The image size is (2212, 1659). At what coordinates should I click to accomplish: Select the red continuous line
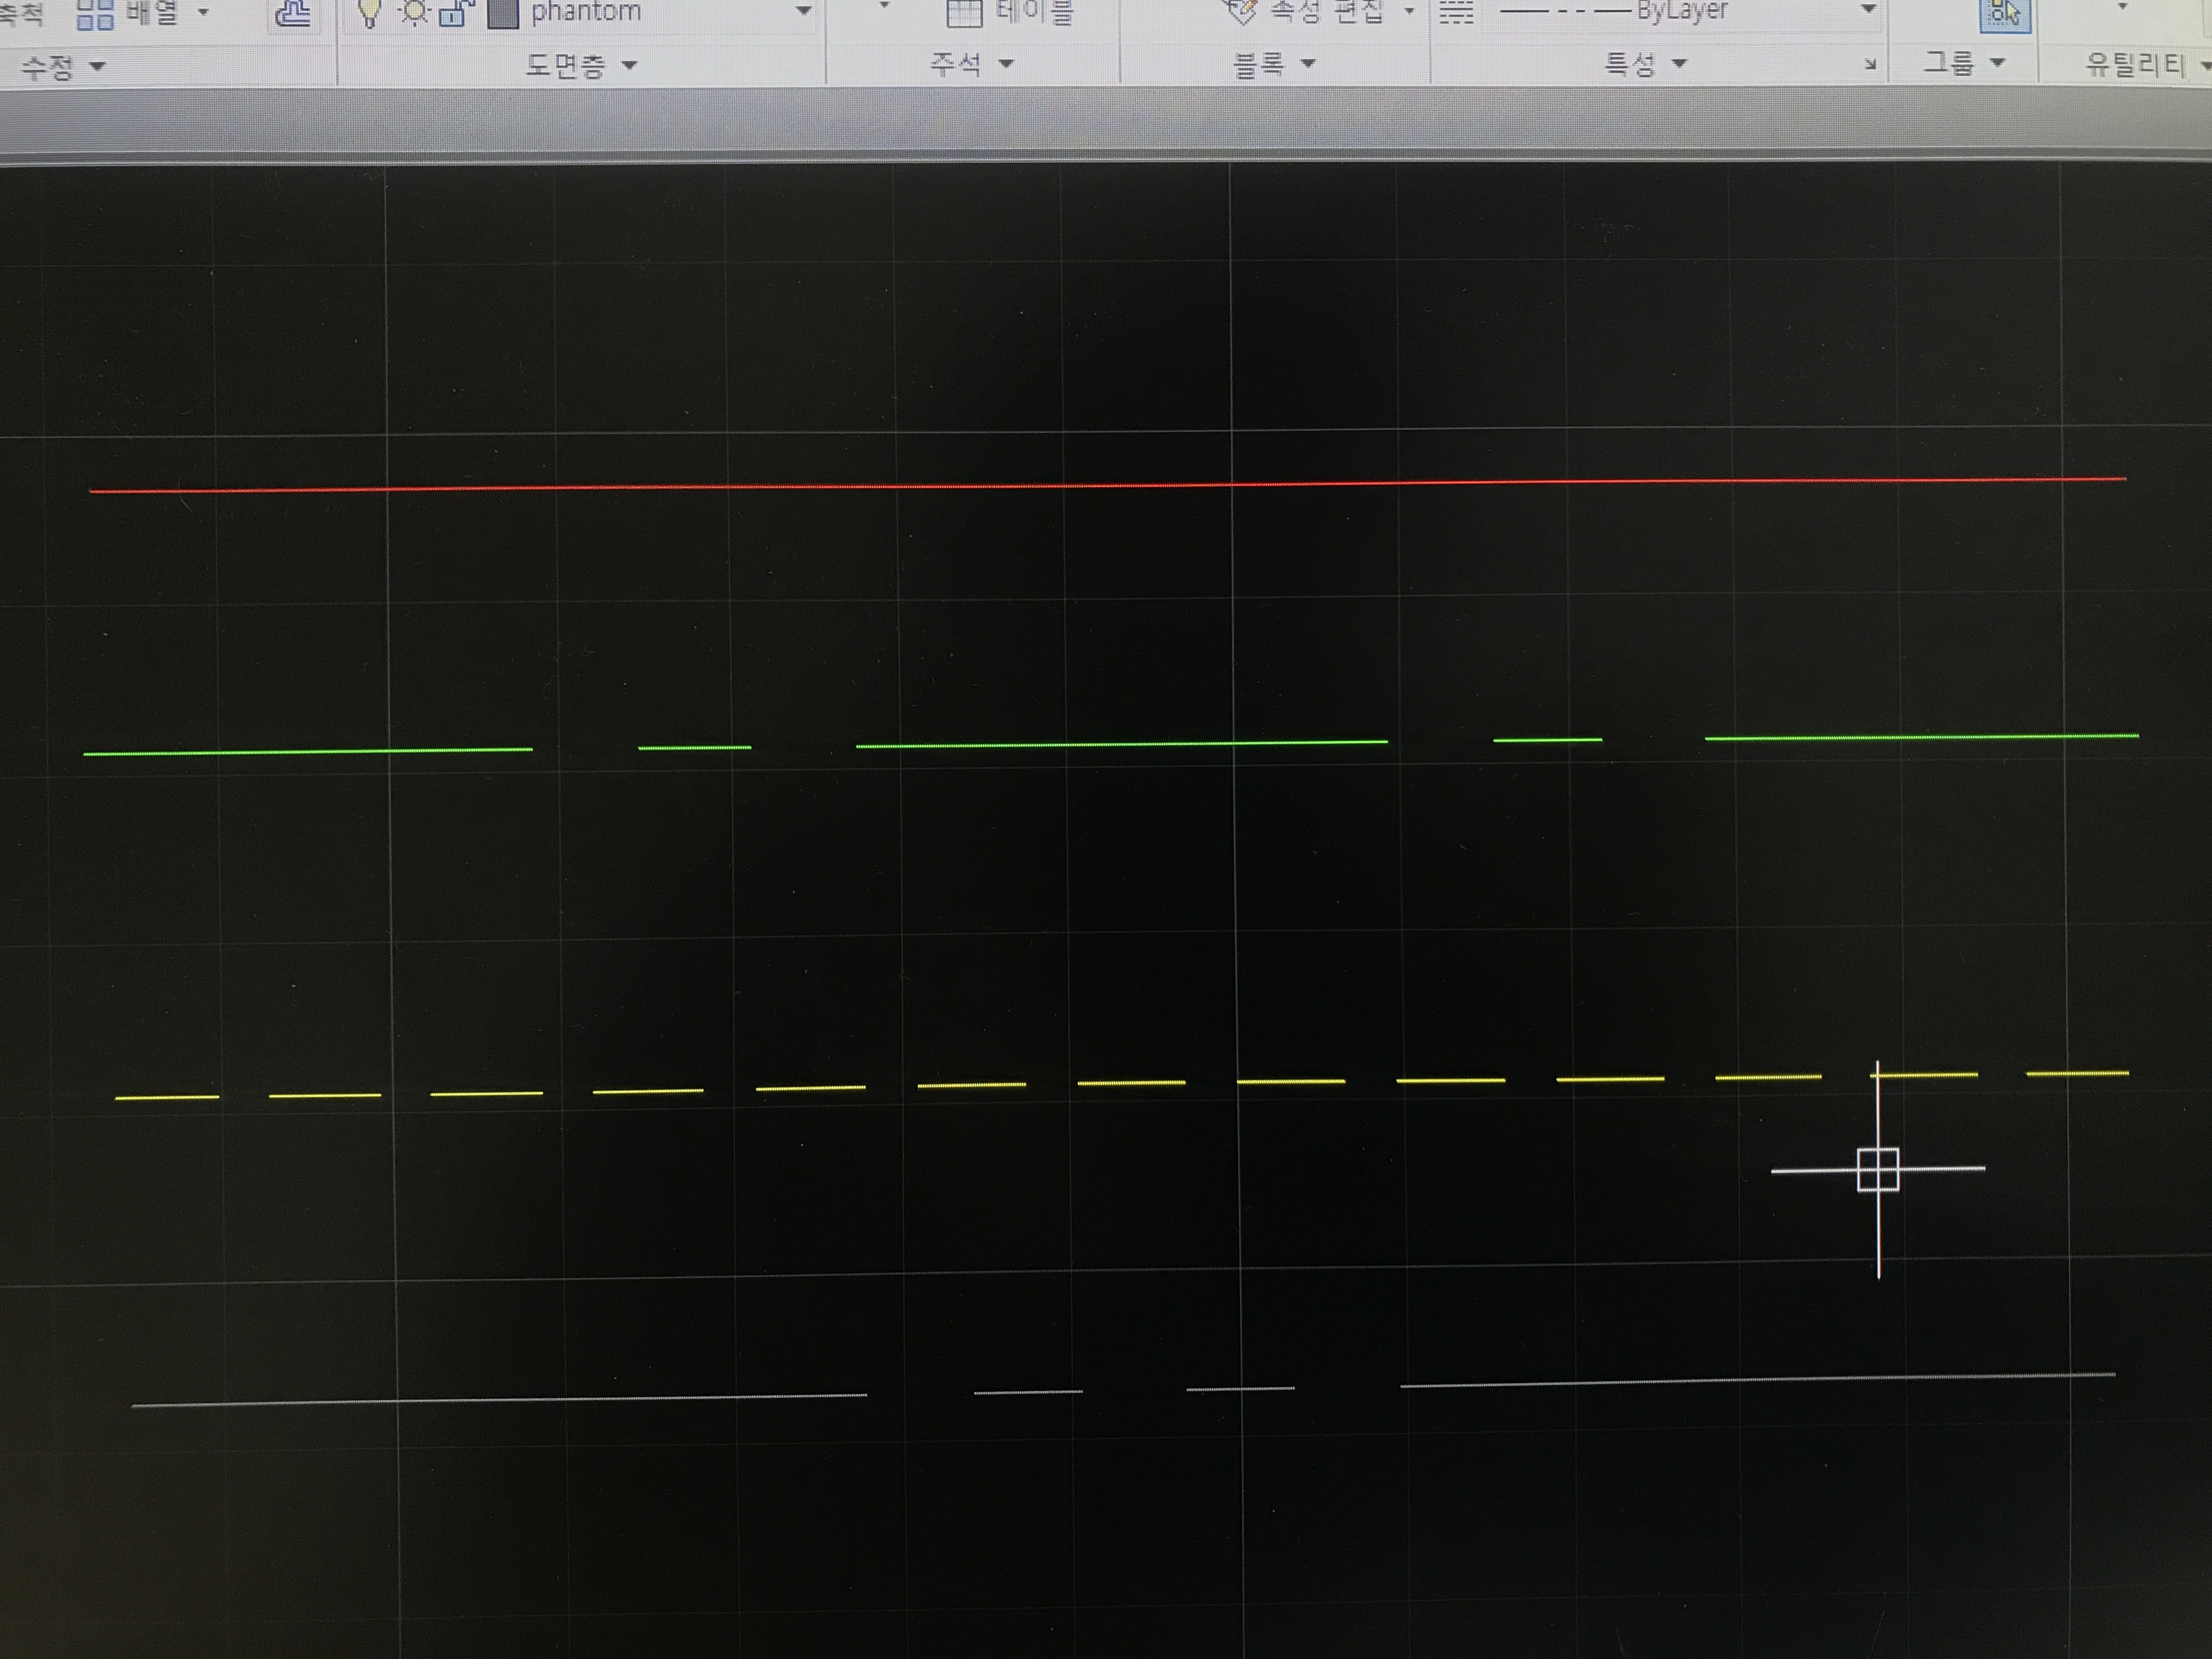(1107, 485)
